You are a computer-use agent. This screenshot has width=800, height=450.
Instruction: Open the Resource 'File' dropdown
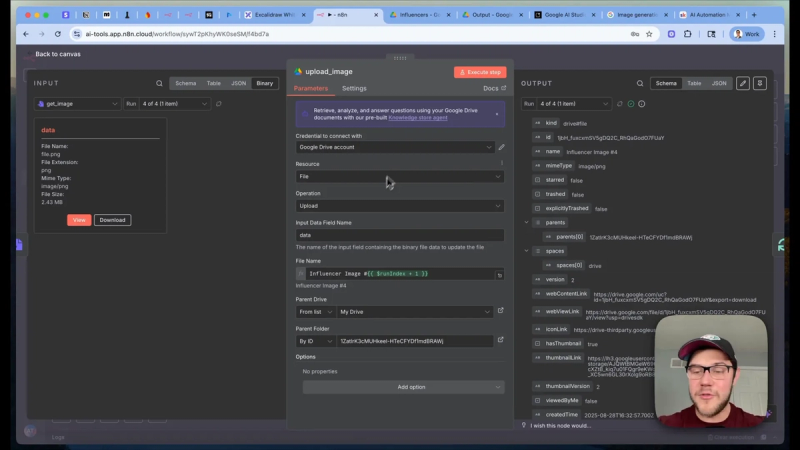[399, 177]
